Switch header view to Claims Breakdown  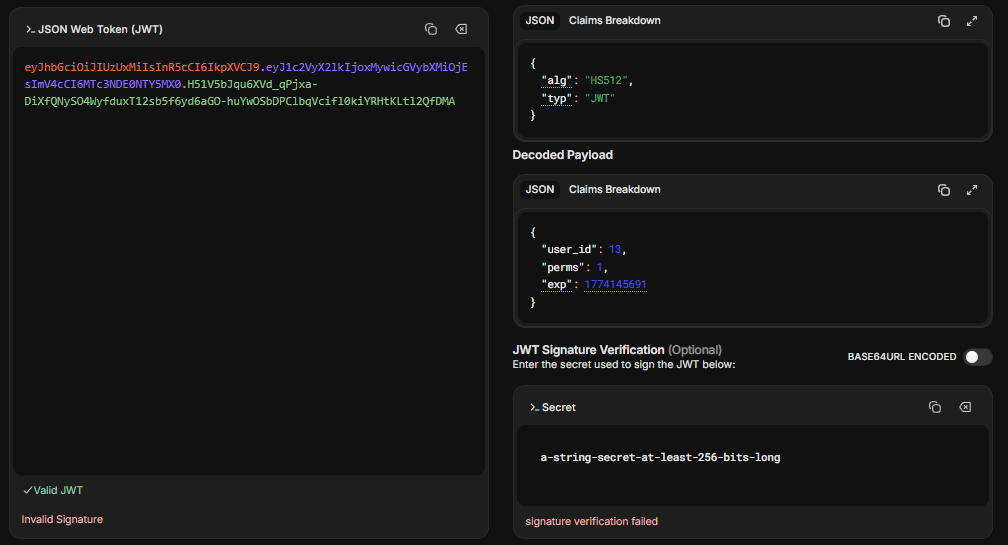pos(614,21)
